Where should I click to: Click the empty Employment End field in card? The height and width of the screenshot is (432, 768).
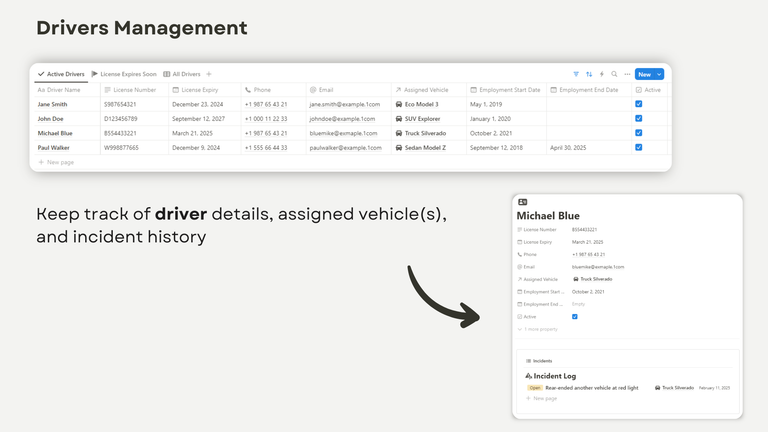[x=578, y=304]
